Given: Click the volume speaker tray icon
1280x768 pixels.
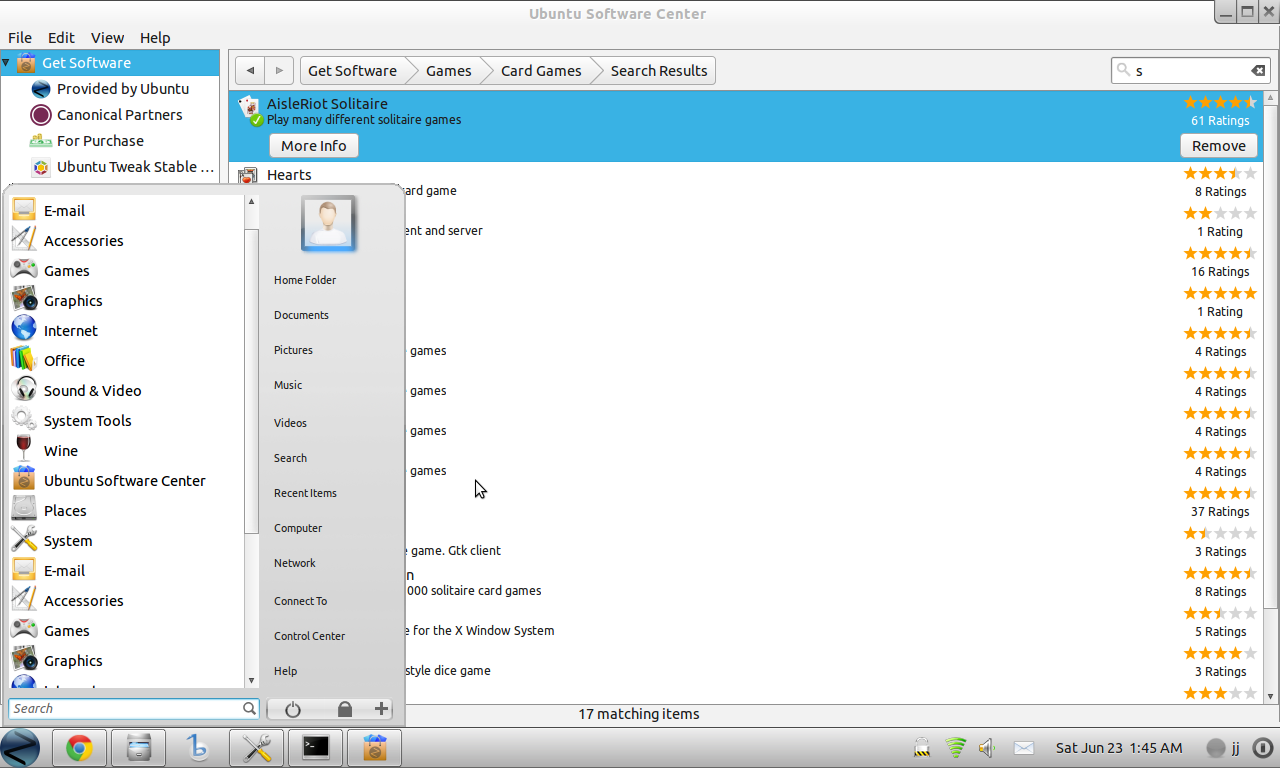Looking at the screenshot, I should click(x=987, y=748).
